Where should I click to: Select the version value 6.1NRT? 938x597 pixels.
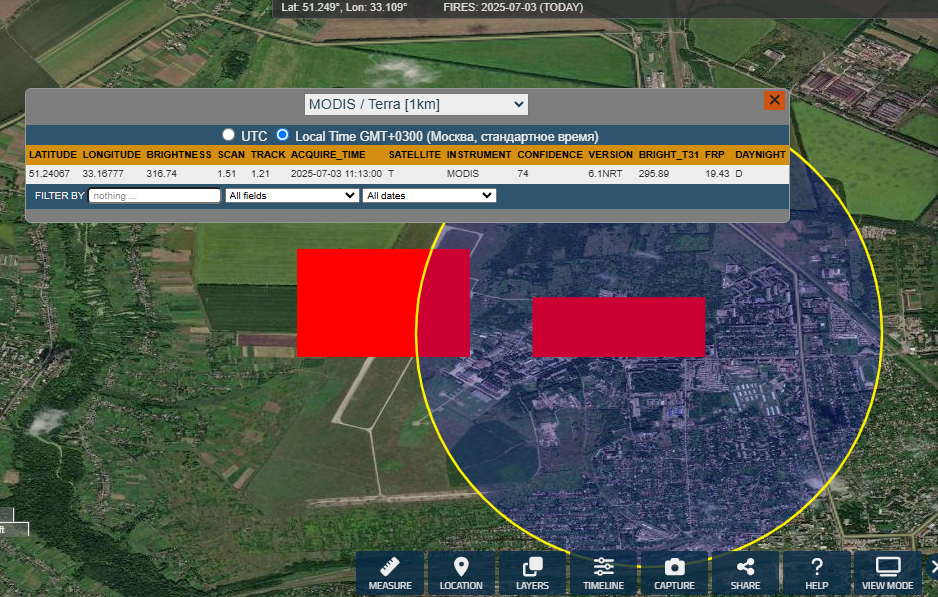tap(605, 173)
